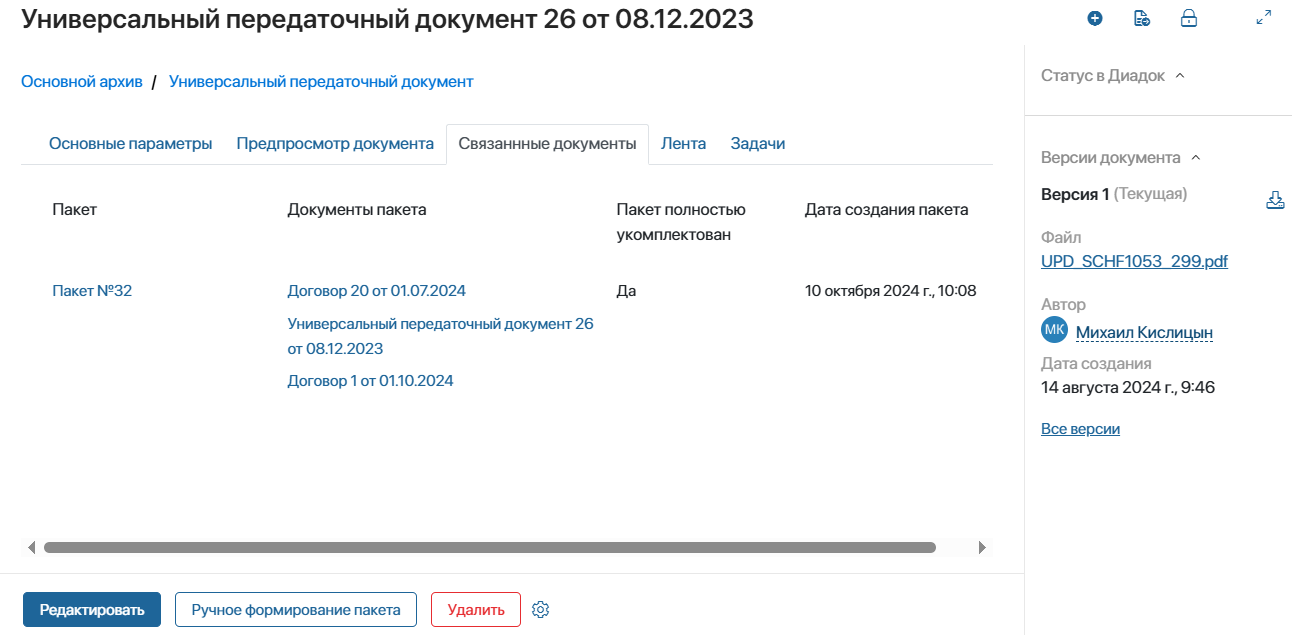
Task: Click the document export icon in the header
Action: point(1142,18)
